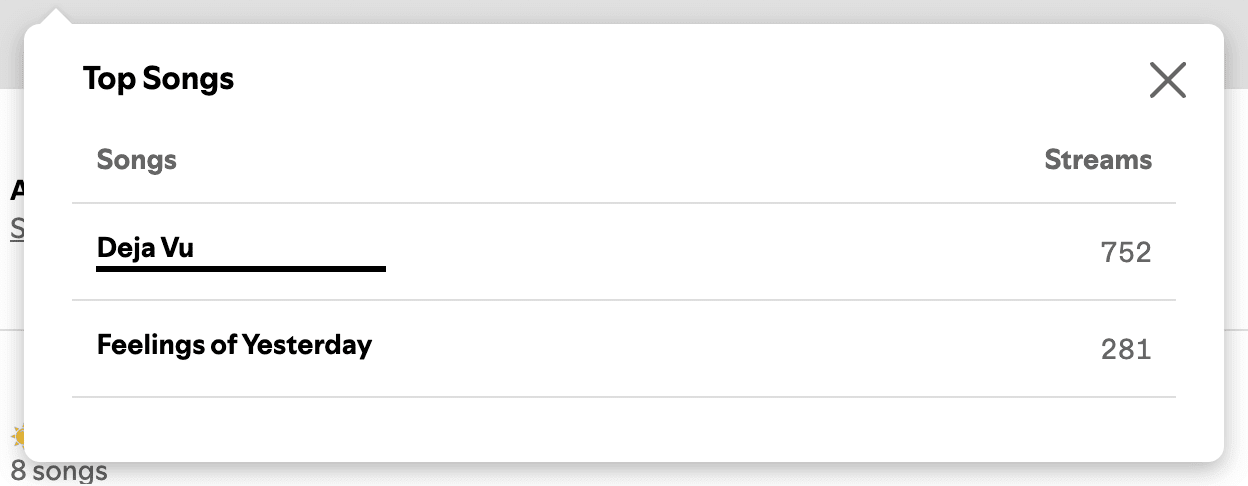Click the 8 songs label behind popup
Screen dimensions: 1248x486
59,472
